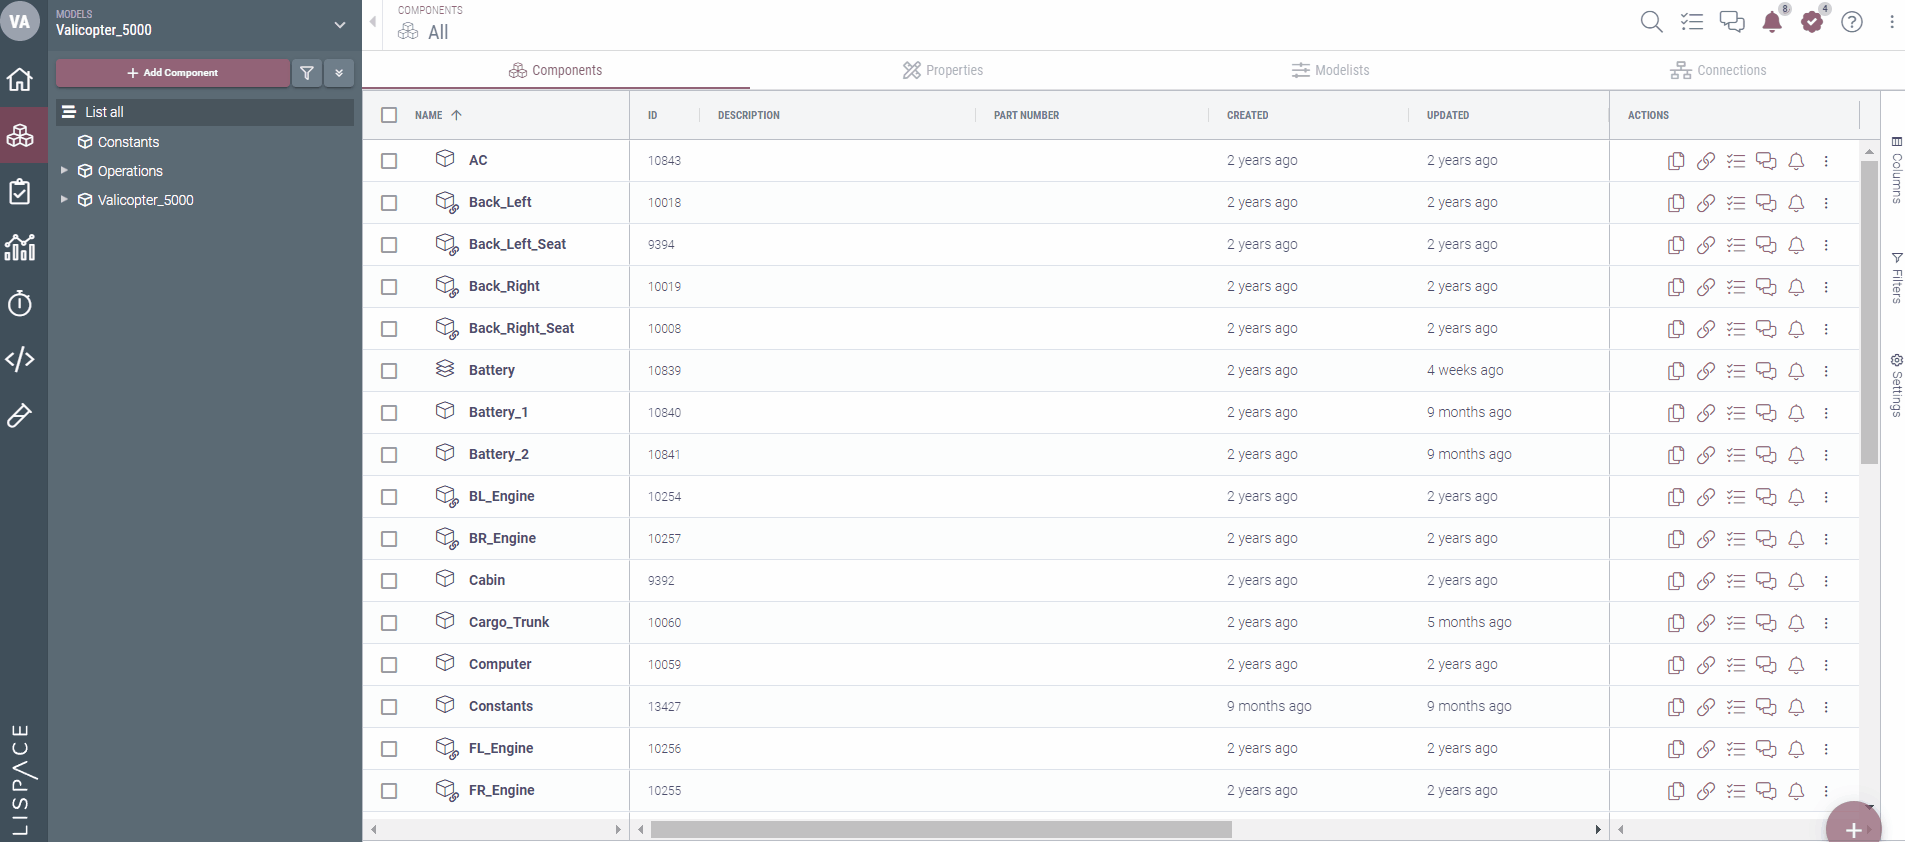The image size is (1905, 842).
Task: Open the components cubes sidebar icon
Action: point(20,135)
